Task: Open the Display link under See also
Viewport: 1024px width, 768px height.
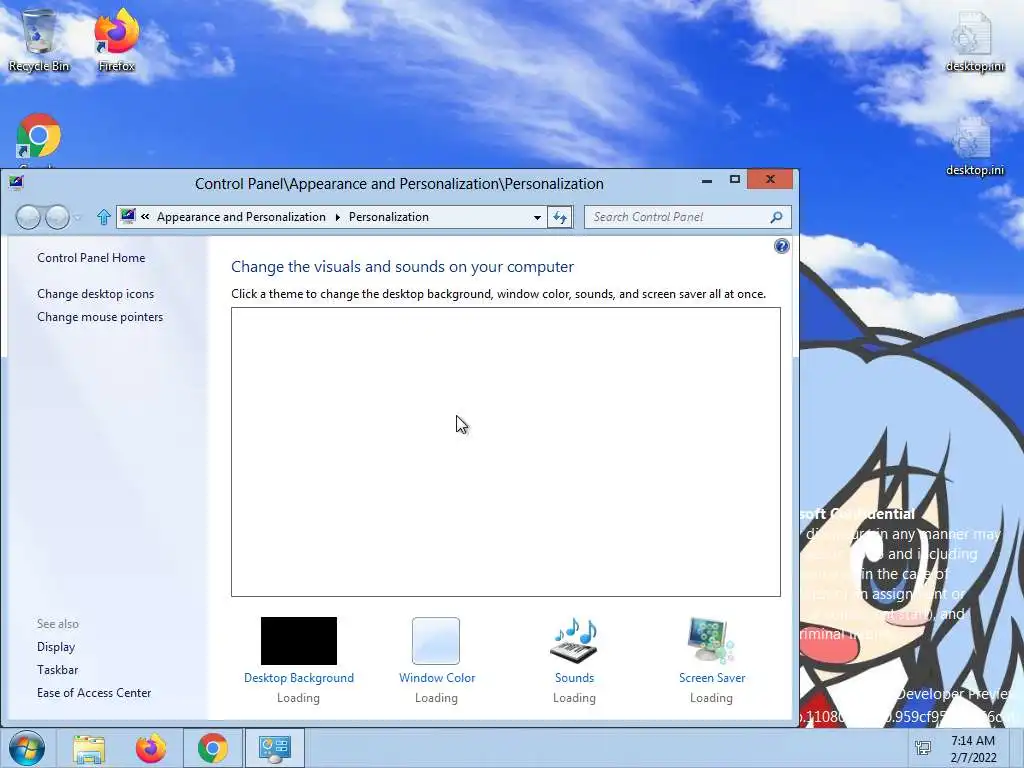Action: [56, 647]
